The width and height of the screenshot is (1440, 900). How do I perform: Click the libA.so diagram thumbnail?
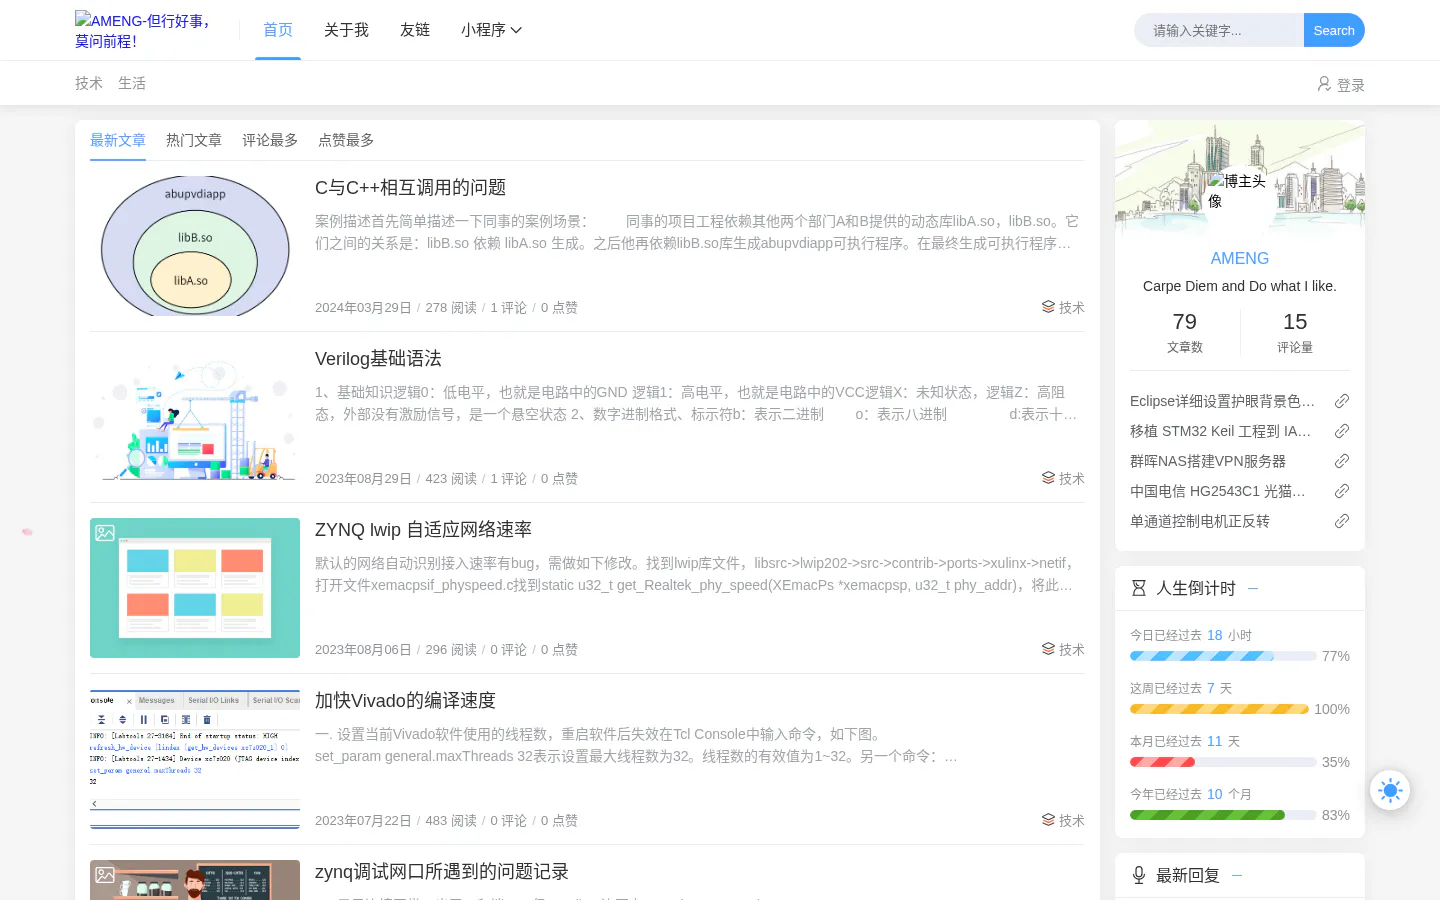pyautogui.click(x=195, y=246)
